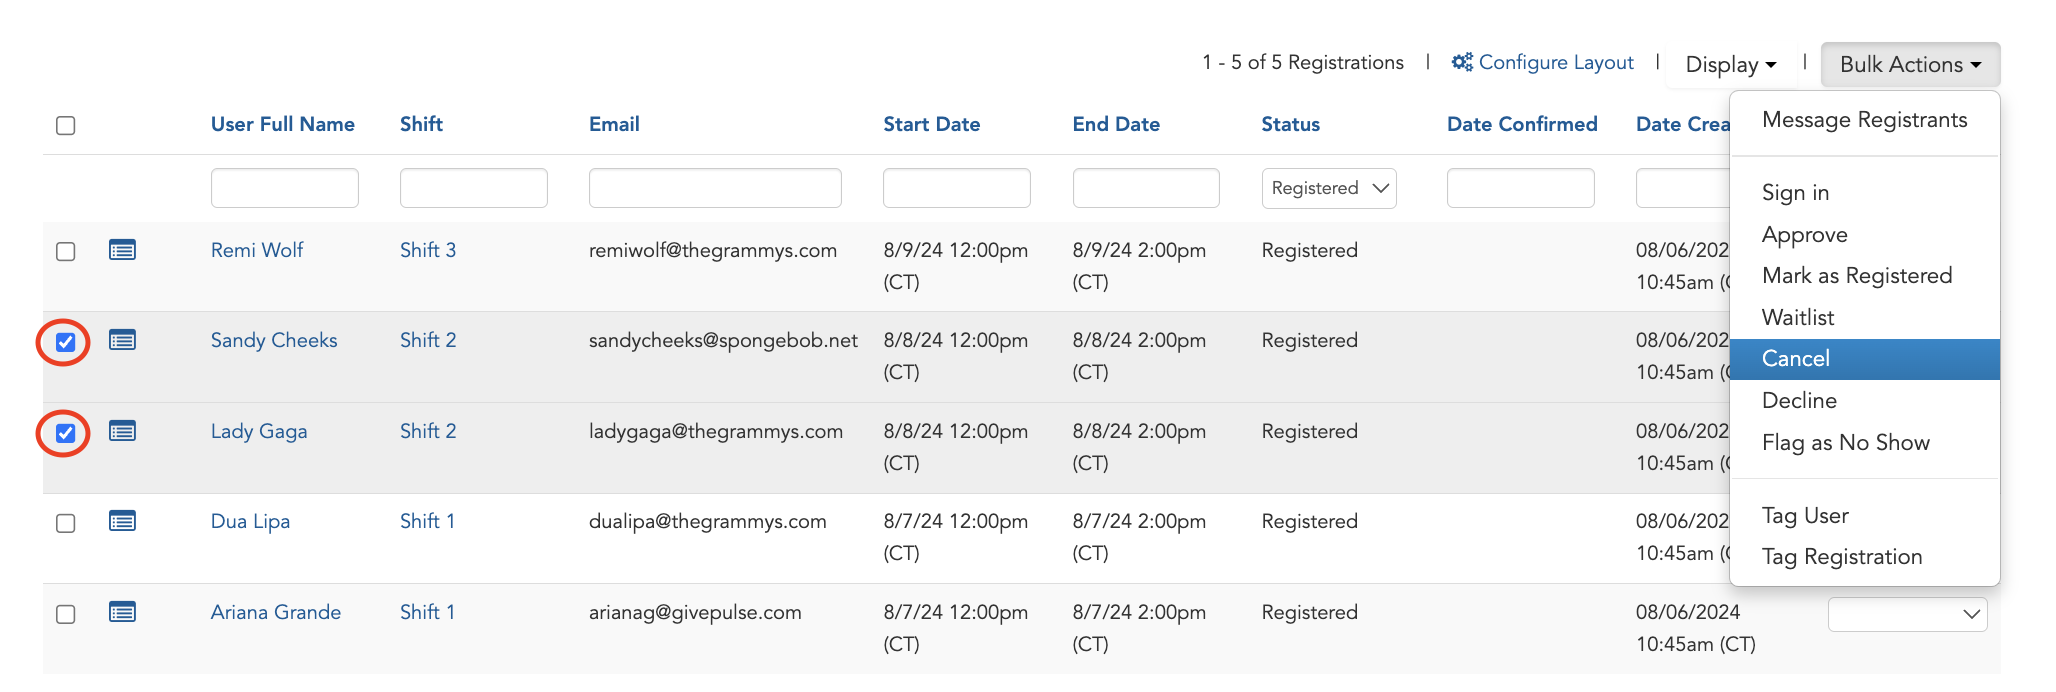Select Flag as No Show option
The width and height of the screenshot is (2056, 692).
point(1864,442)
